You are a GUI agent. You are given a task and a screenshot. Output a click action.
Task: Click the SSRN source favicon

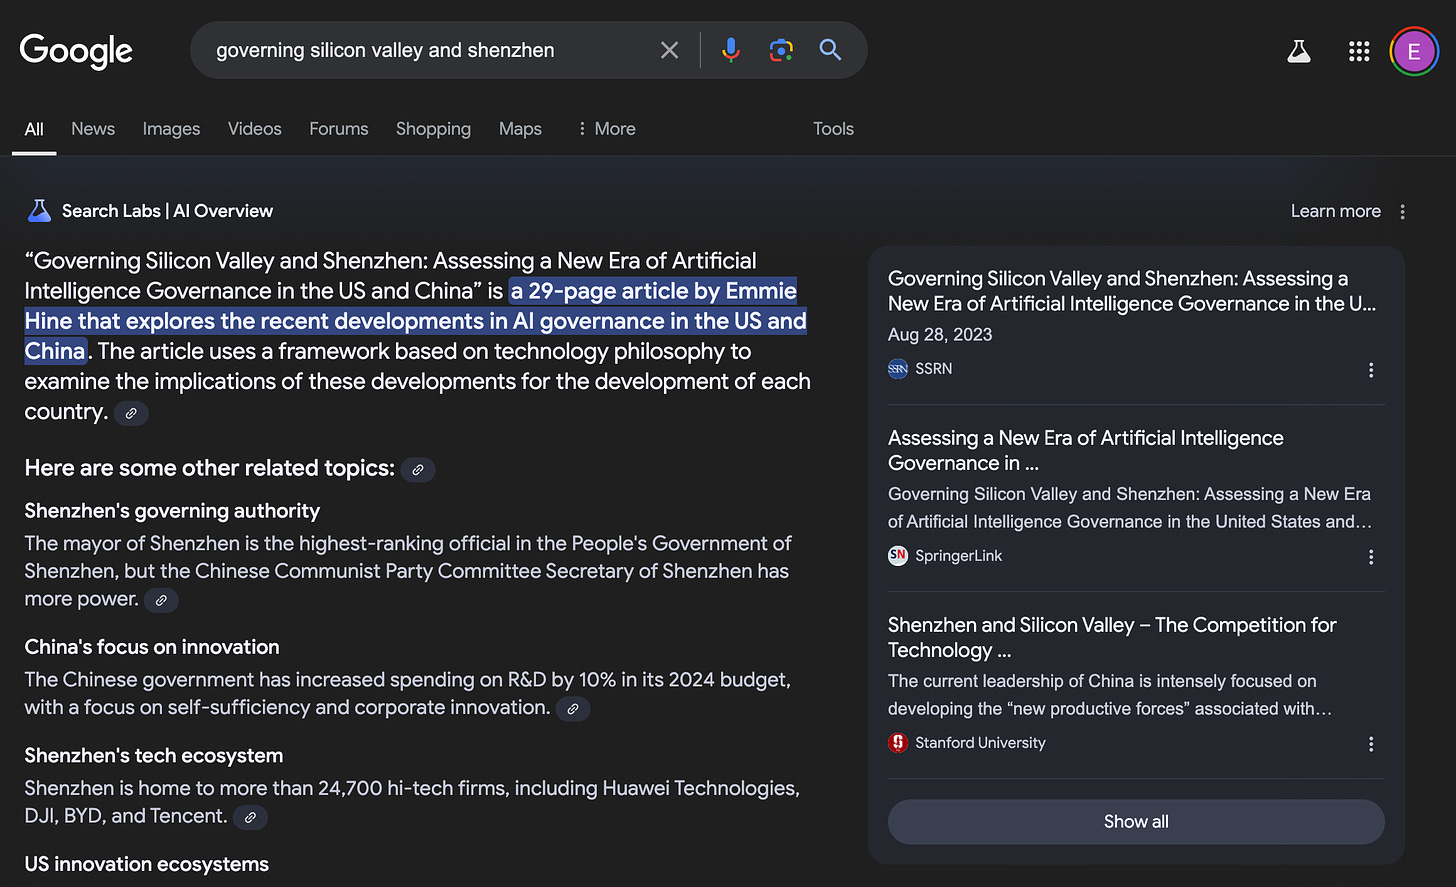coord(898,369)
